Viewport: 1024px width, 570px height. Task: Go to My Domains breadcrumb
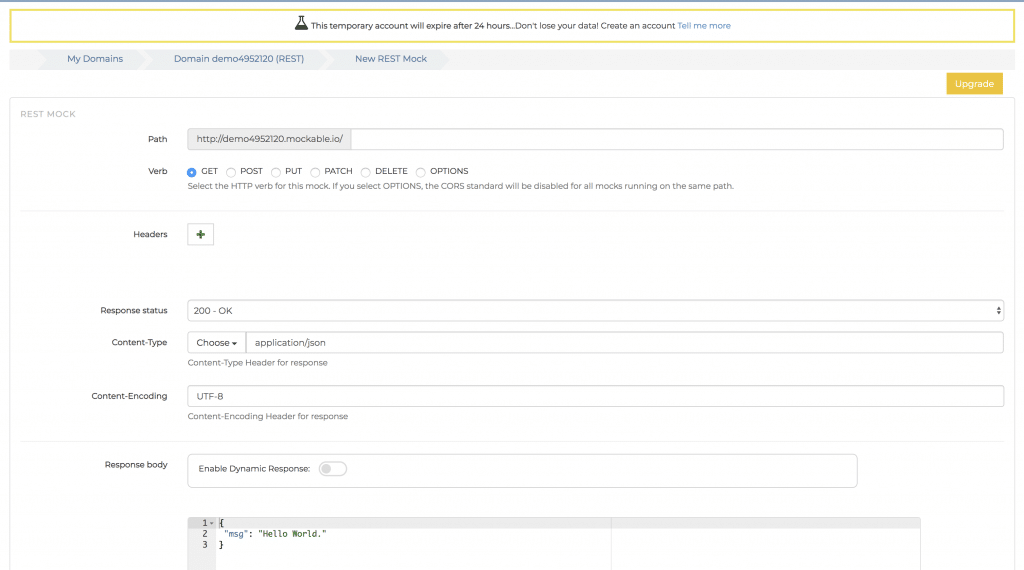(x=95, y=59)
